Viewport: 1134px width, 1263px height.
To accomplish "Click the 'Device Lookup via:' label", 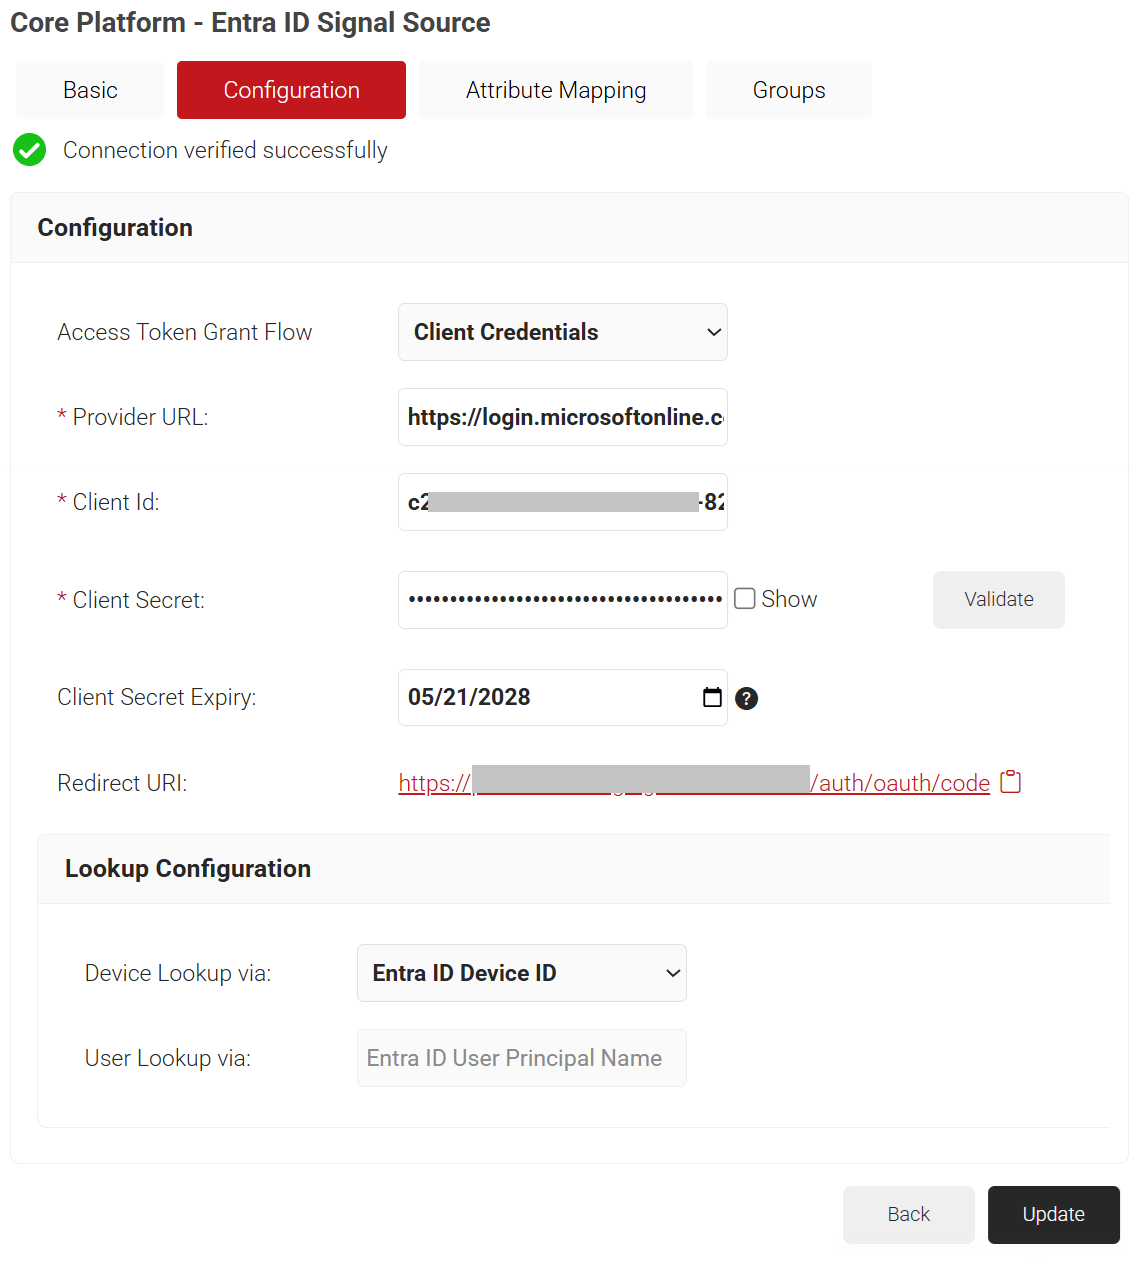I will pos(178,973).
